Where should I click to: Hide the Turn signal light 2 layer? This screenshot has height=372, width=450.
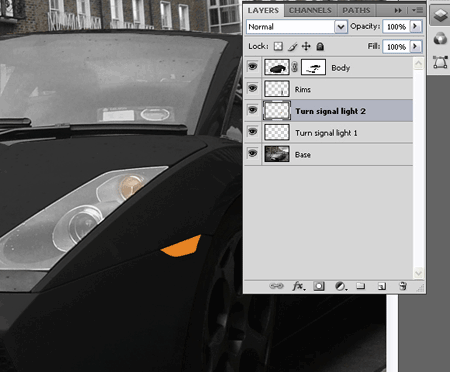(x=253, y=110)
